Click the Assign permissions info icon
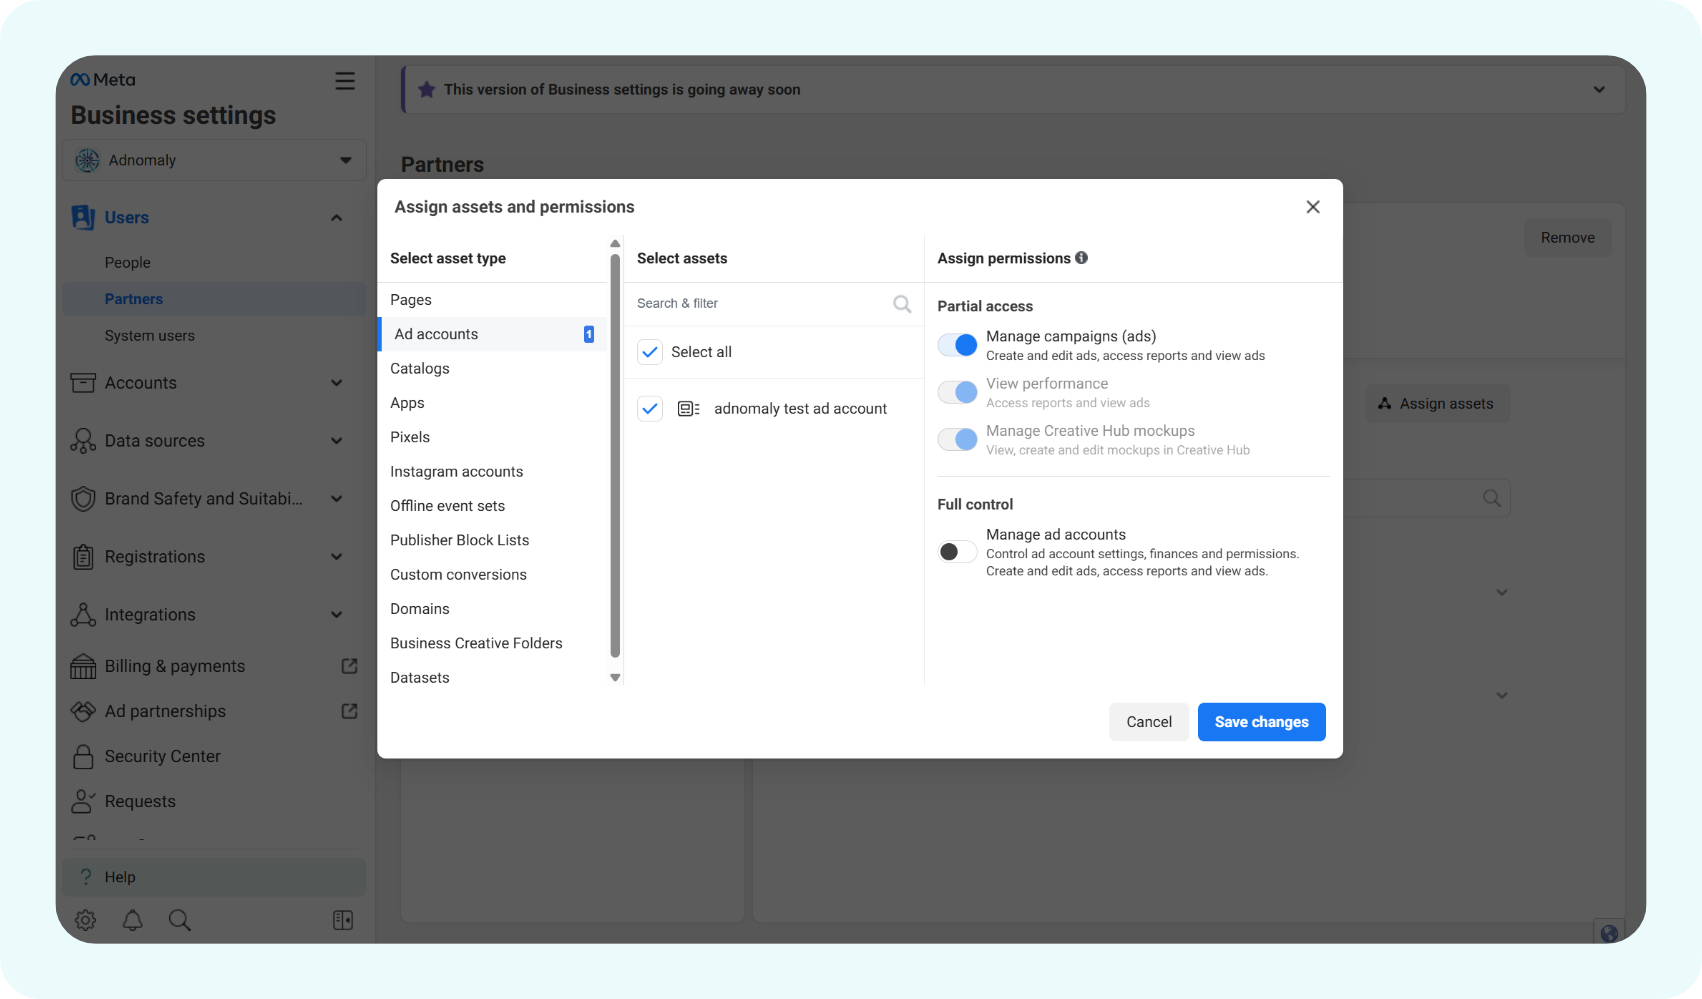 1082,258
